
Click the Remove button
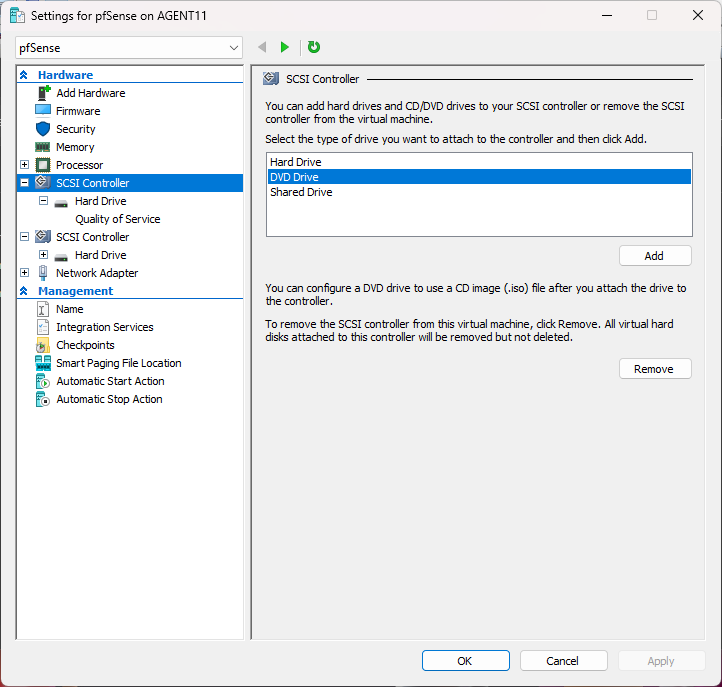(654, 369)
